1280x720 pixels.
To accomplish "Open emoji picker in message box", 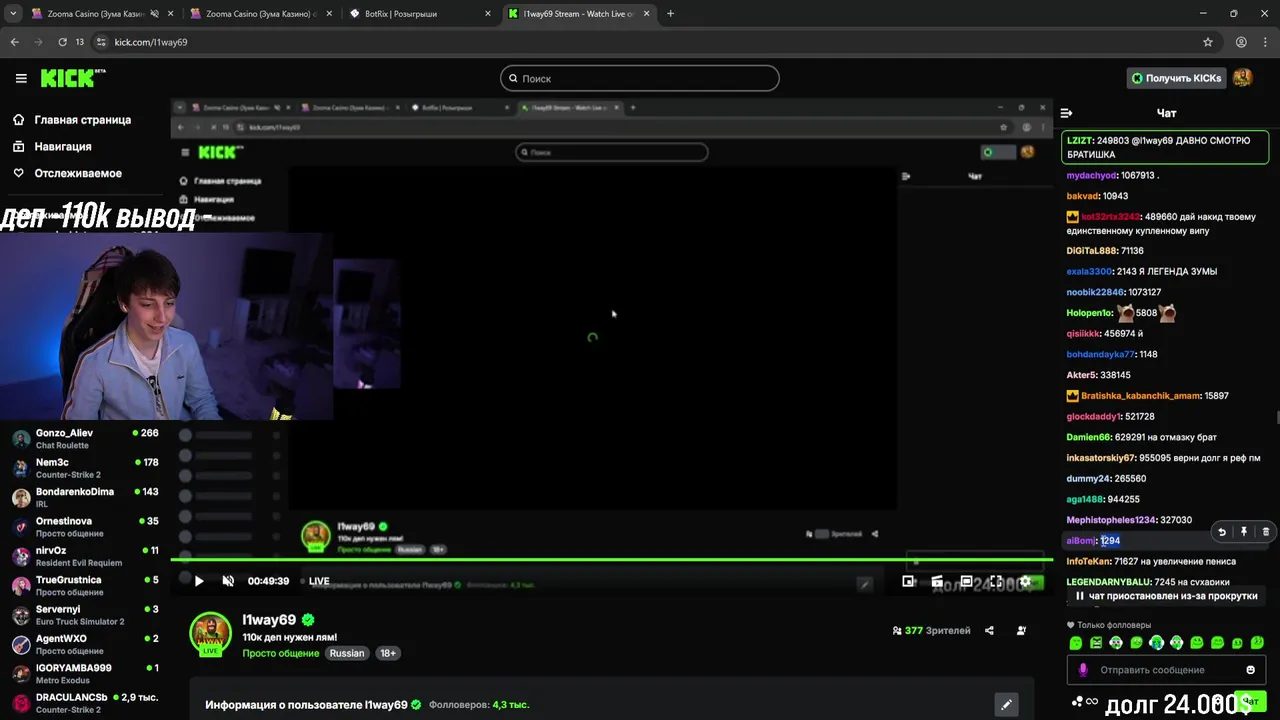I will point(1250,670).
